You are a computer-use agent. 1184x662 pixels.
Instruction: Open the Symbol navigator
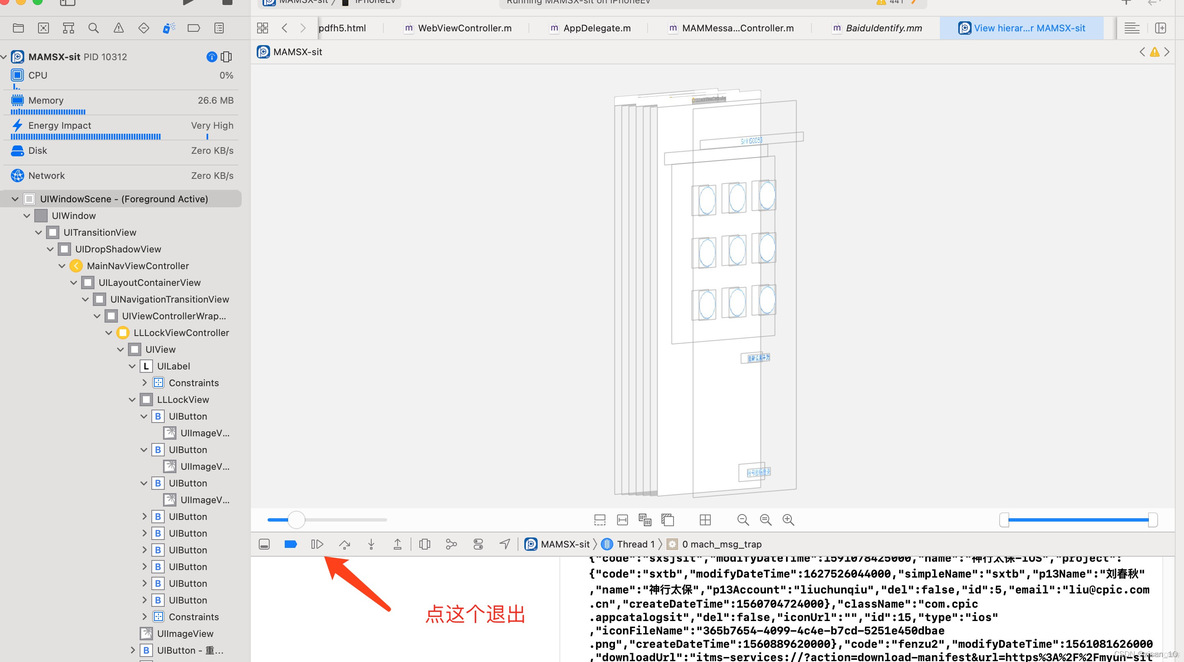[x=68, y=28]
